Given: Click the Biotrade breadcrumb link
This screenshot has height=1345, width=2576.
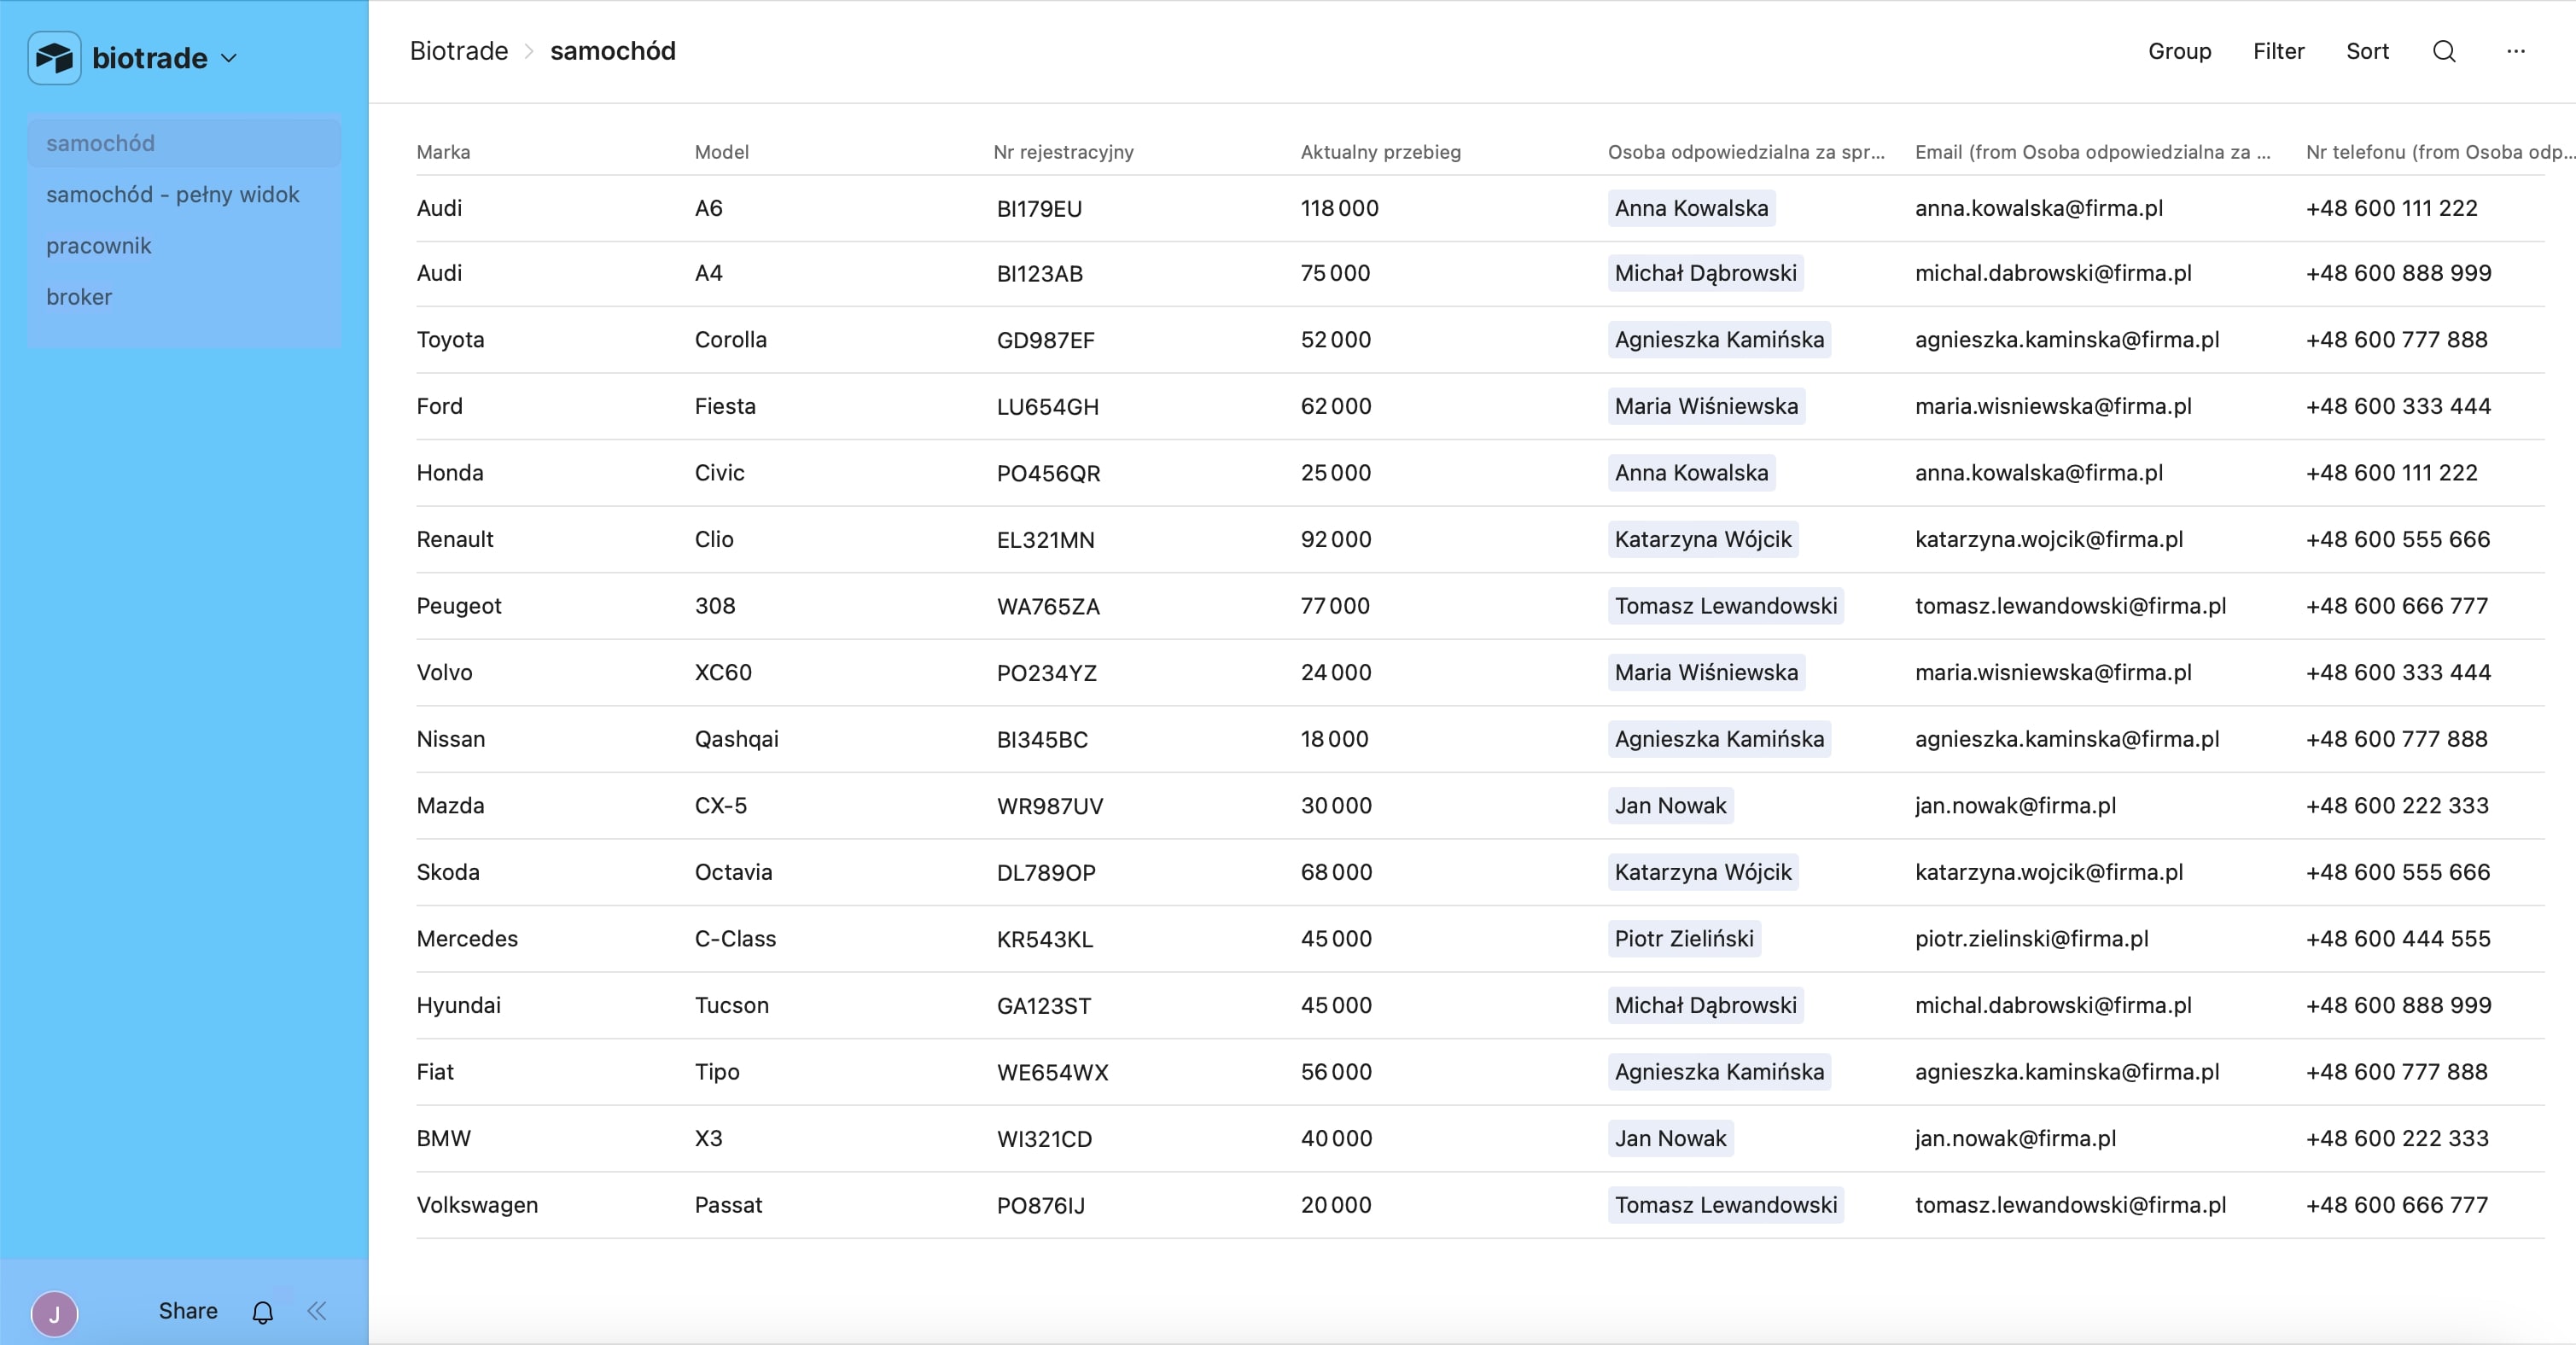Looking at the screenshot, I should pos(459,51).
